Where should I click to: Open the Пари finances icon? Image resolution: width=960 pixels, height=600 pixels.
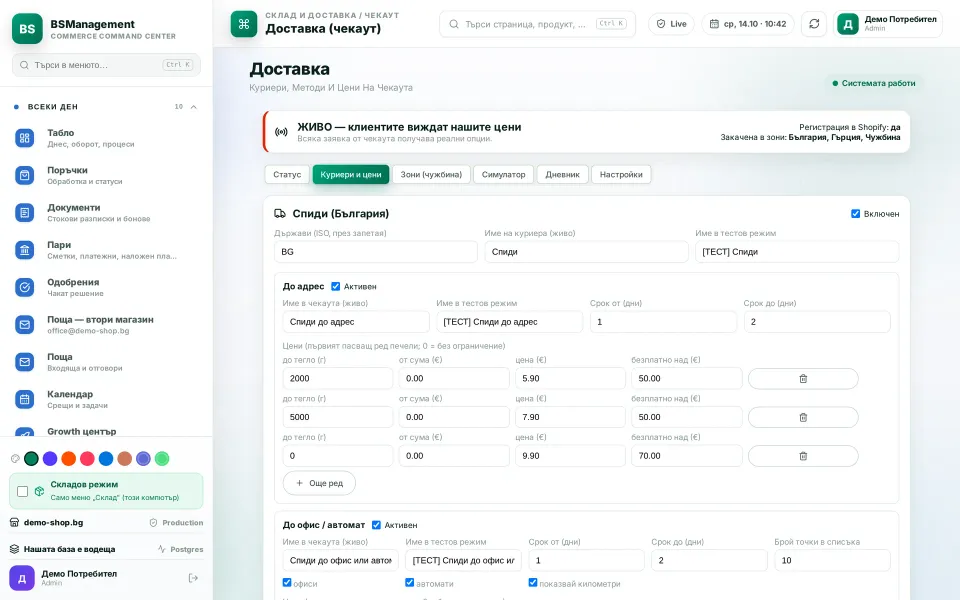tap(24, 250)
